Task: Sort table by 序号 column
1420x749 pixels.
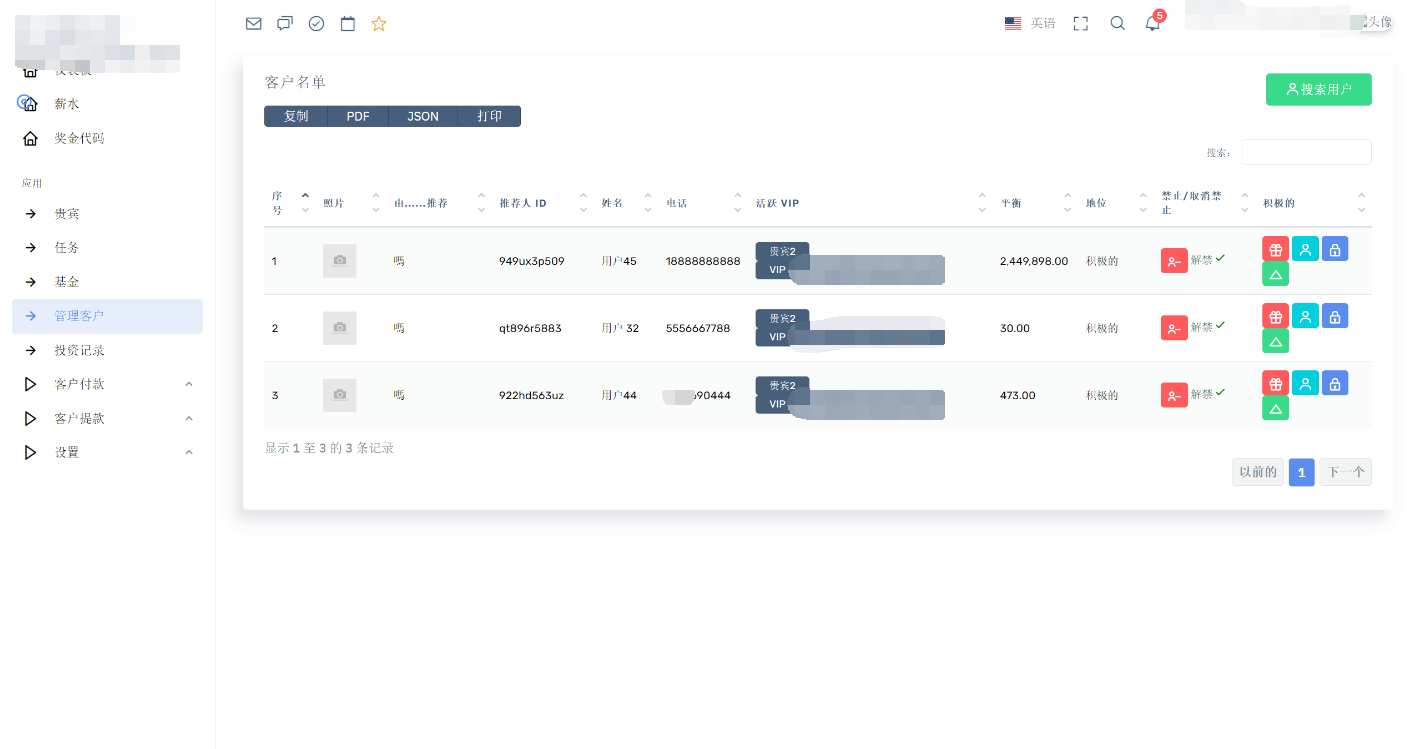Action: pos(290,203)
